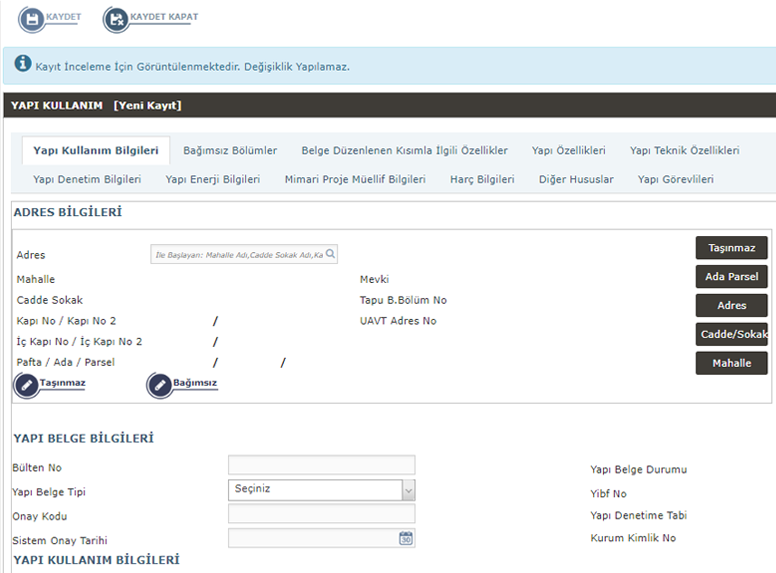Click the search magnifier in Adres field
776x573 pixels.
(x=331, y=255)
